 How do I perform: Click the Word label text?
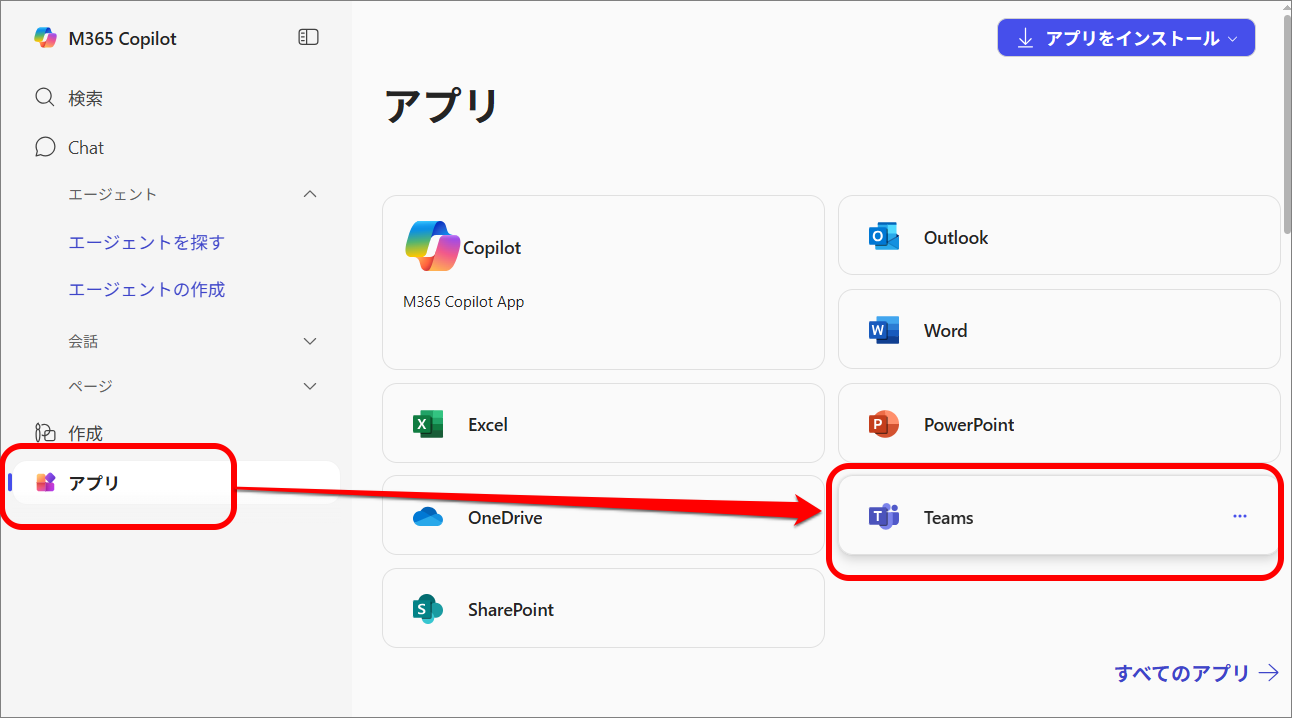[x=945, y=330]
